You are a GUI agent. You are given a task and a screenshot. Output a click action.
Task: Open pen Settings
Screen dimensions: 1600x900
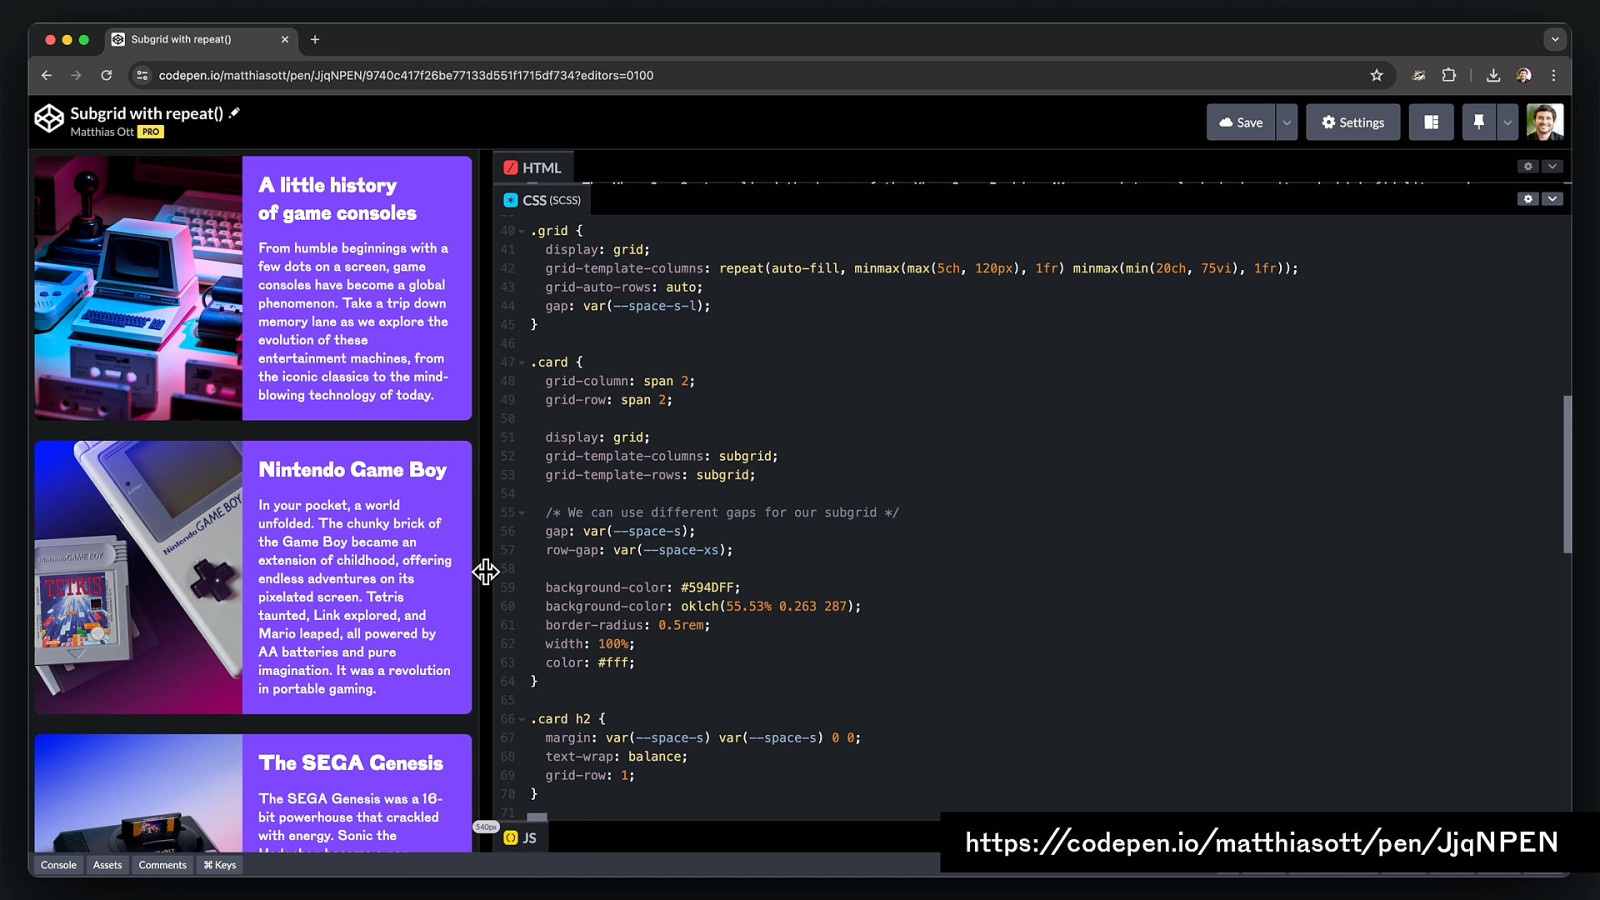1353,122
